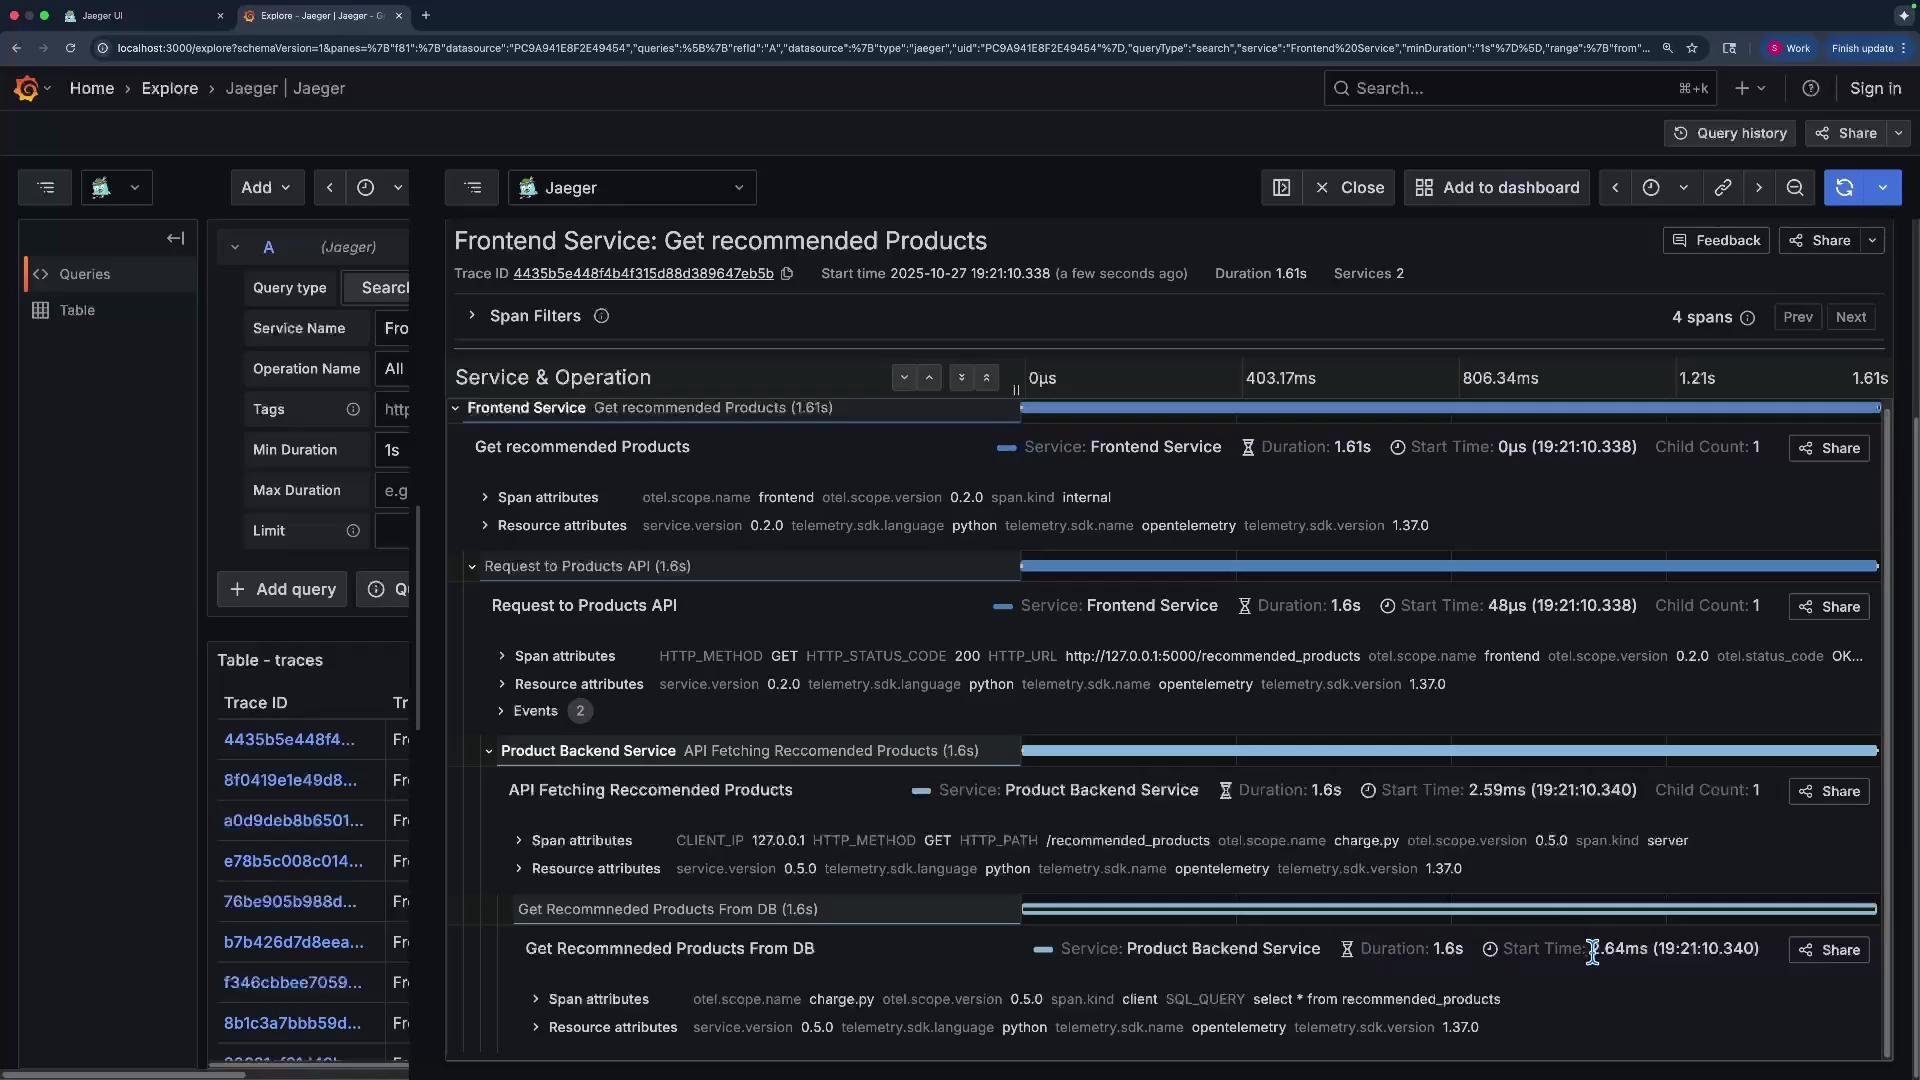Screen dimensions: 1920x1080
Task: Click Add to dashboard button
Action: 1497,188
